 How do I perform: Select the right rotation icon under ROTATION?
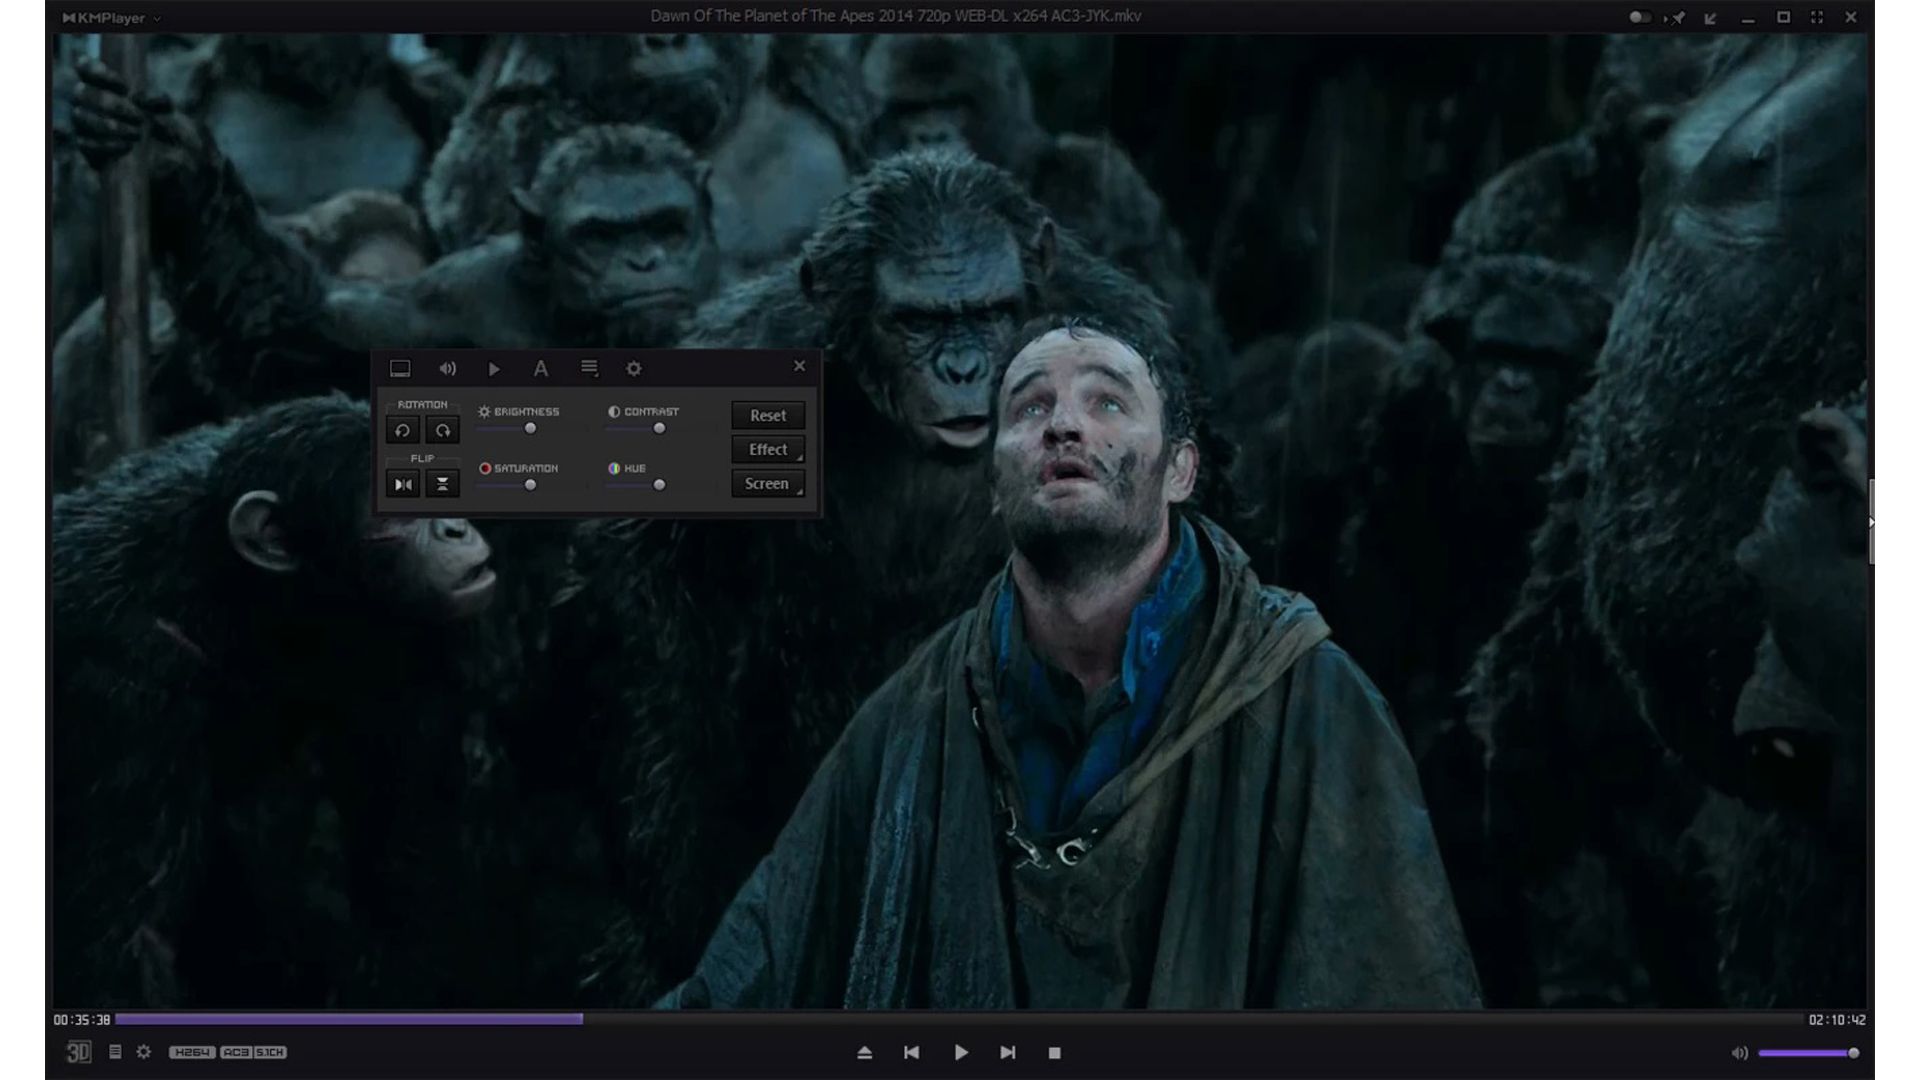[x=442, y=430]
